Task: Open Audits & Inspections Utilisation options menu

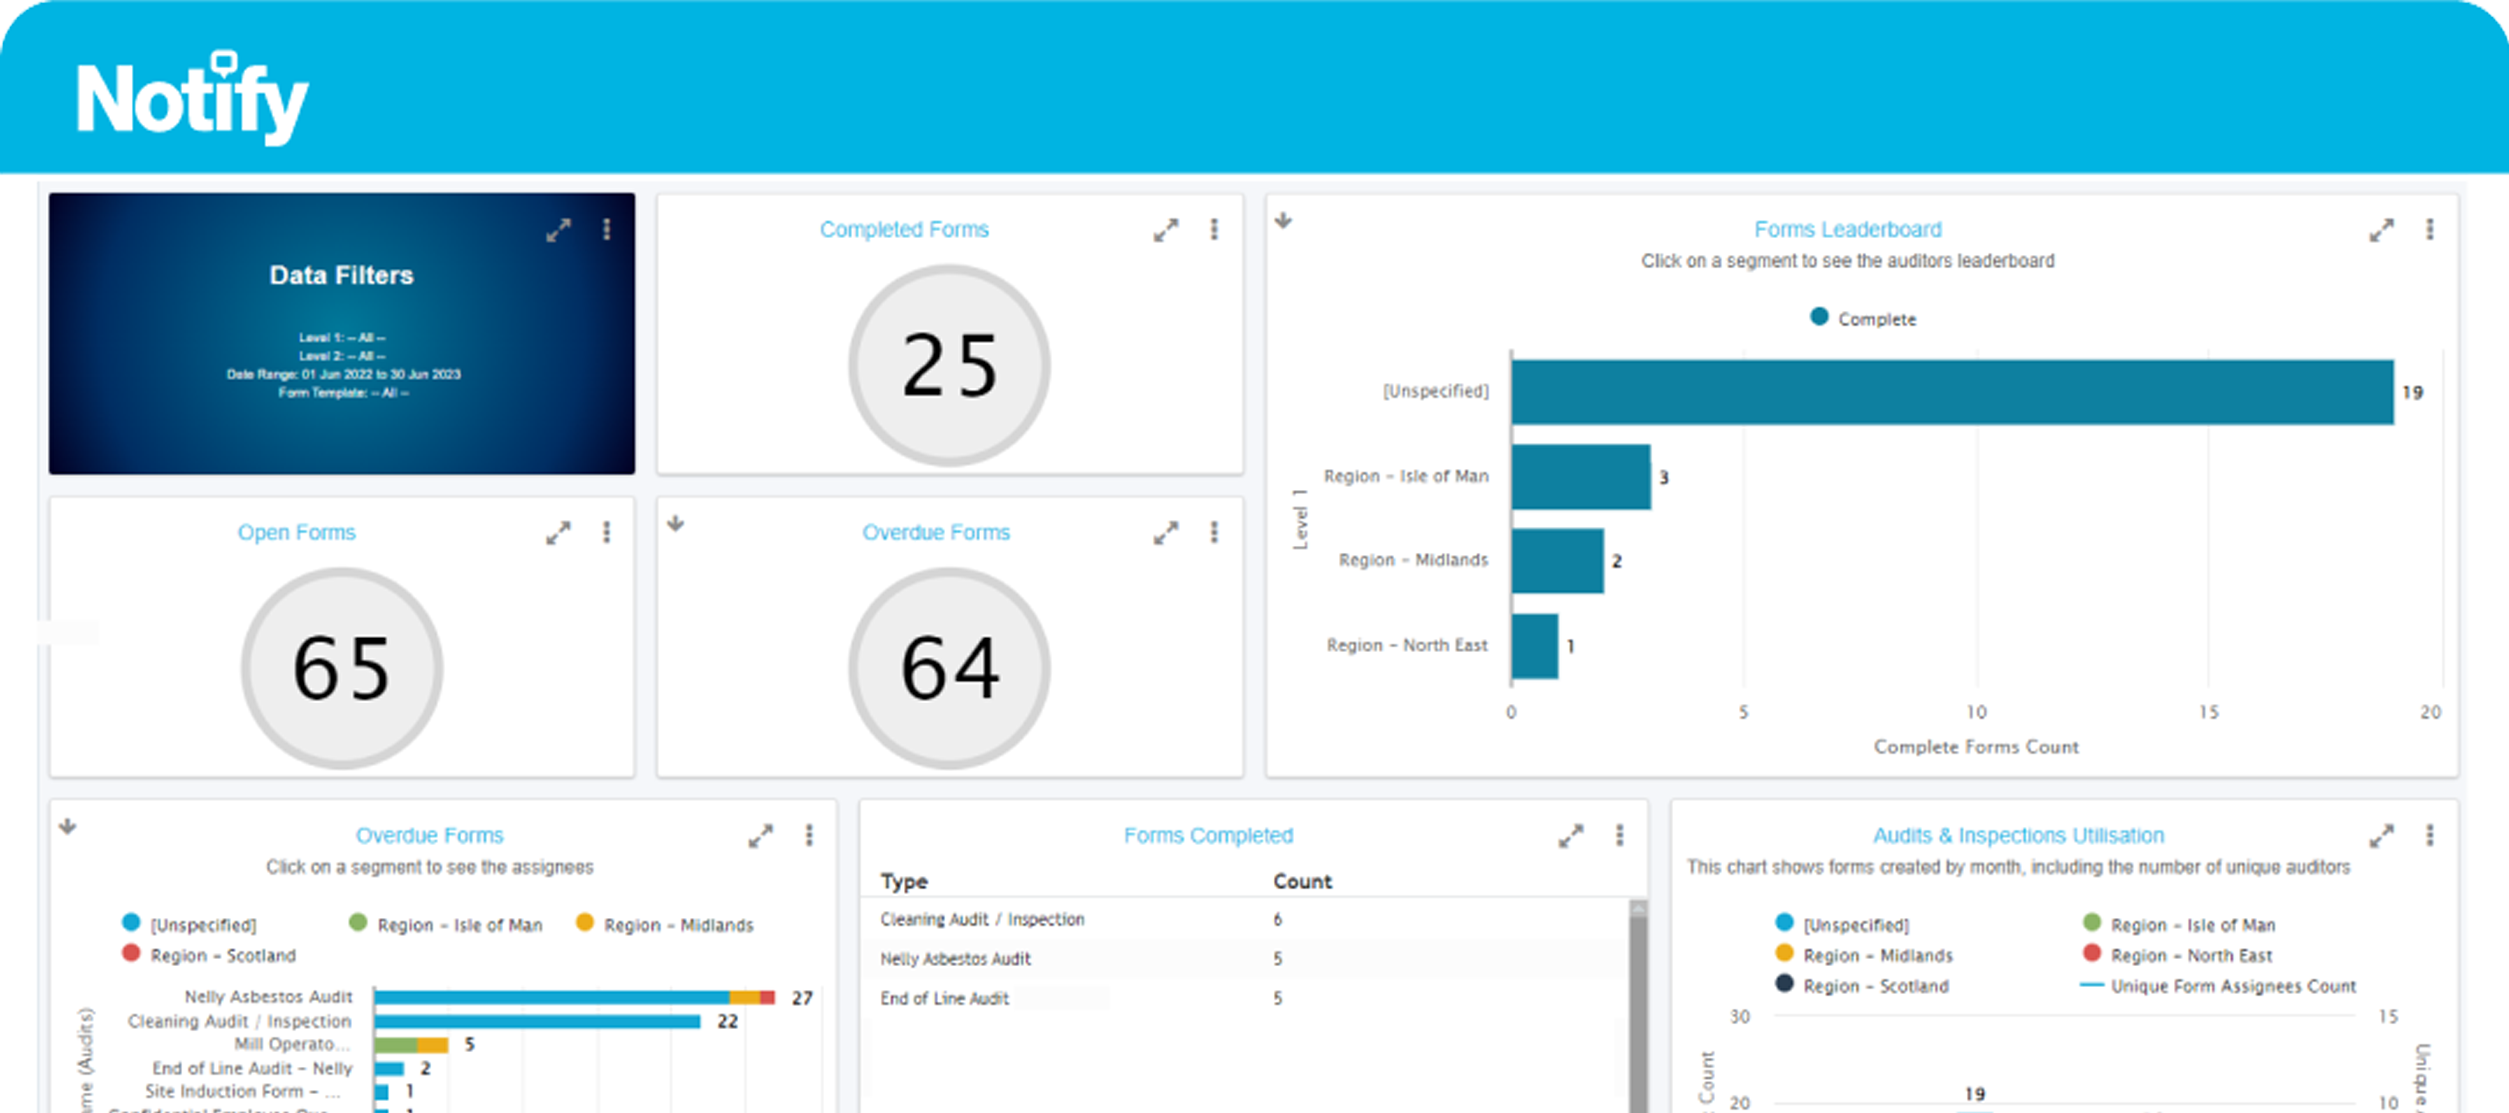Action: pos(2430,836)
